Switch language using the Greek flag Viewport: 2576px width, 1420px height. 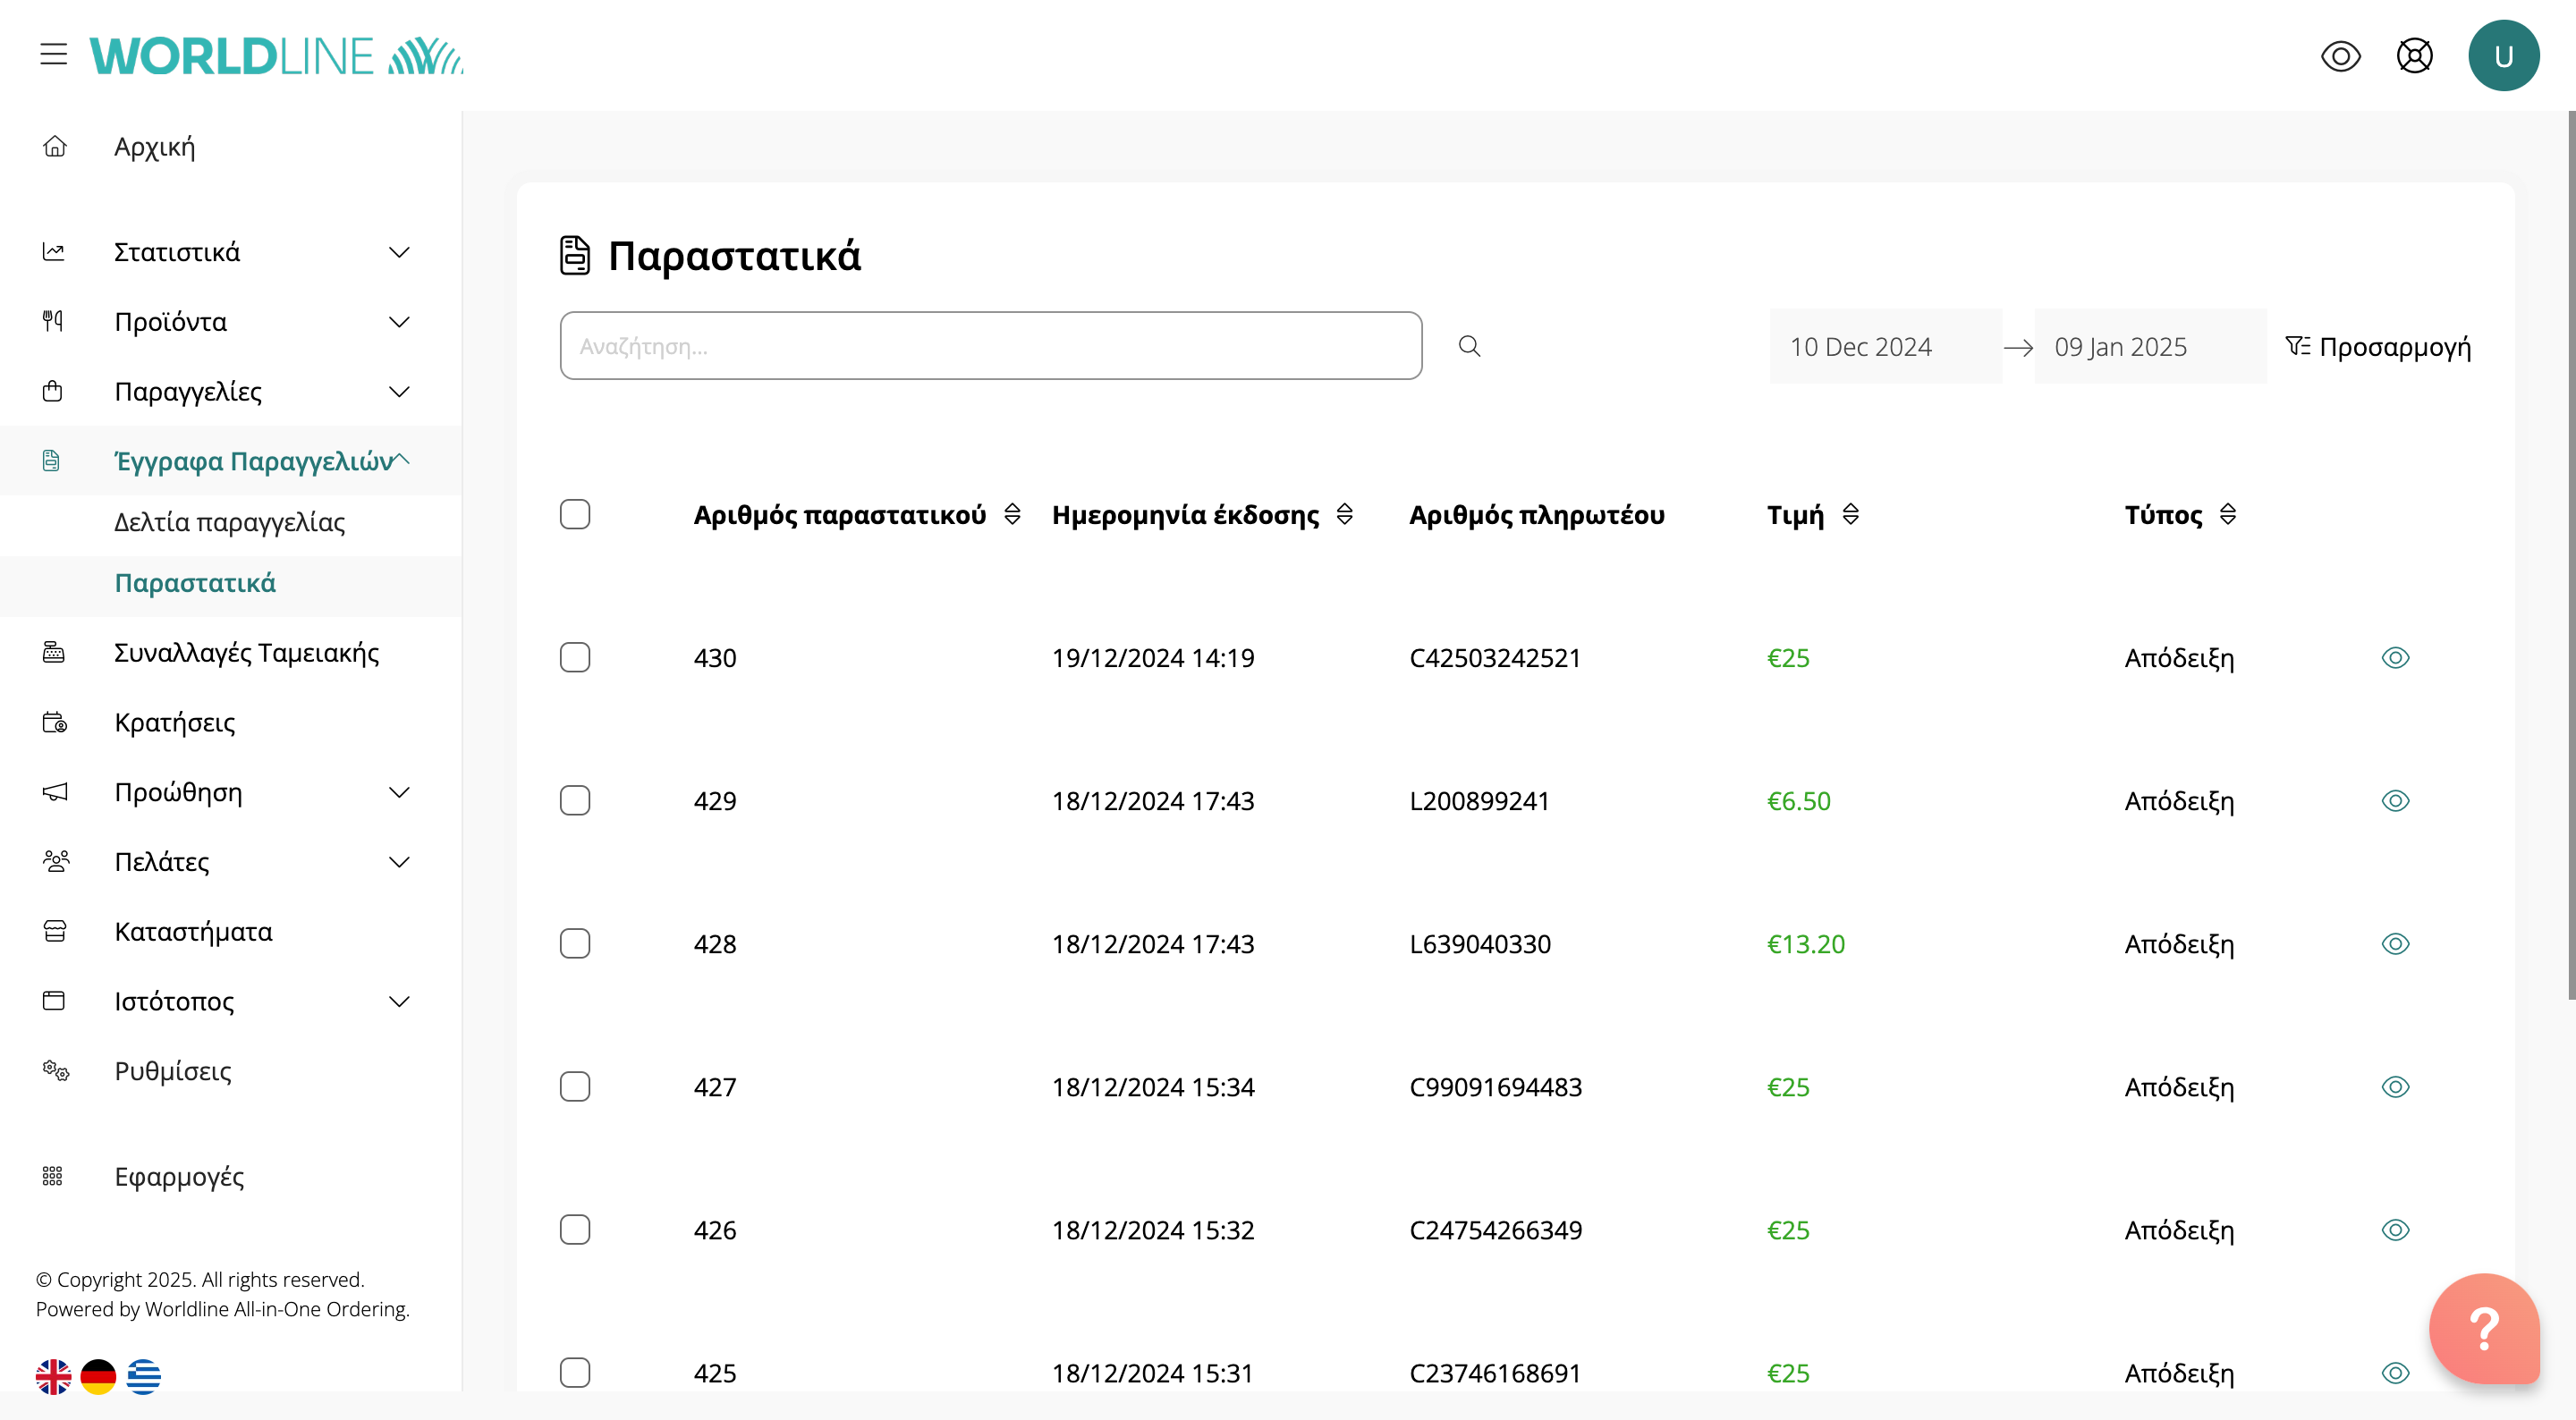click(x=143, y=1377)
